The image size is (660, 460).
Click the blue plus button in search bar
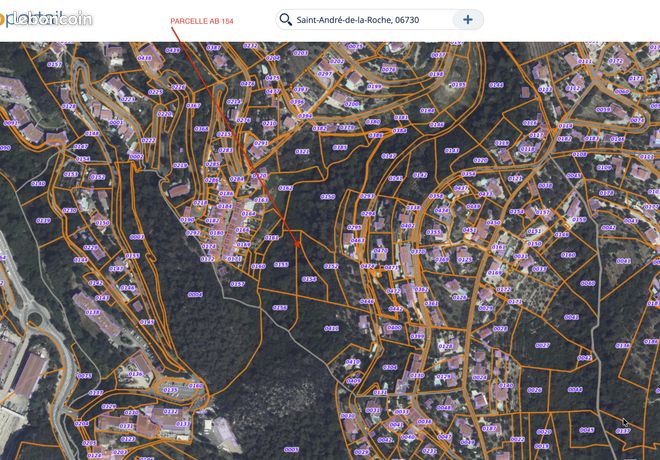pyautogui.click(x=468, y=19)
